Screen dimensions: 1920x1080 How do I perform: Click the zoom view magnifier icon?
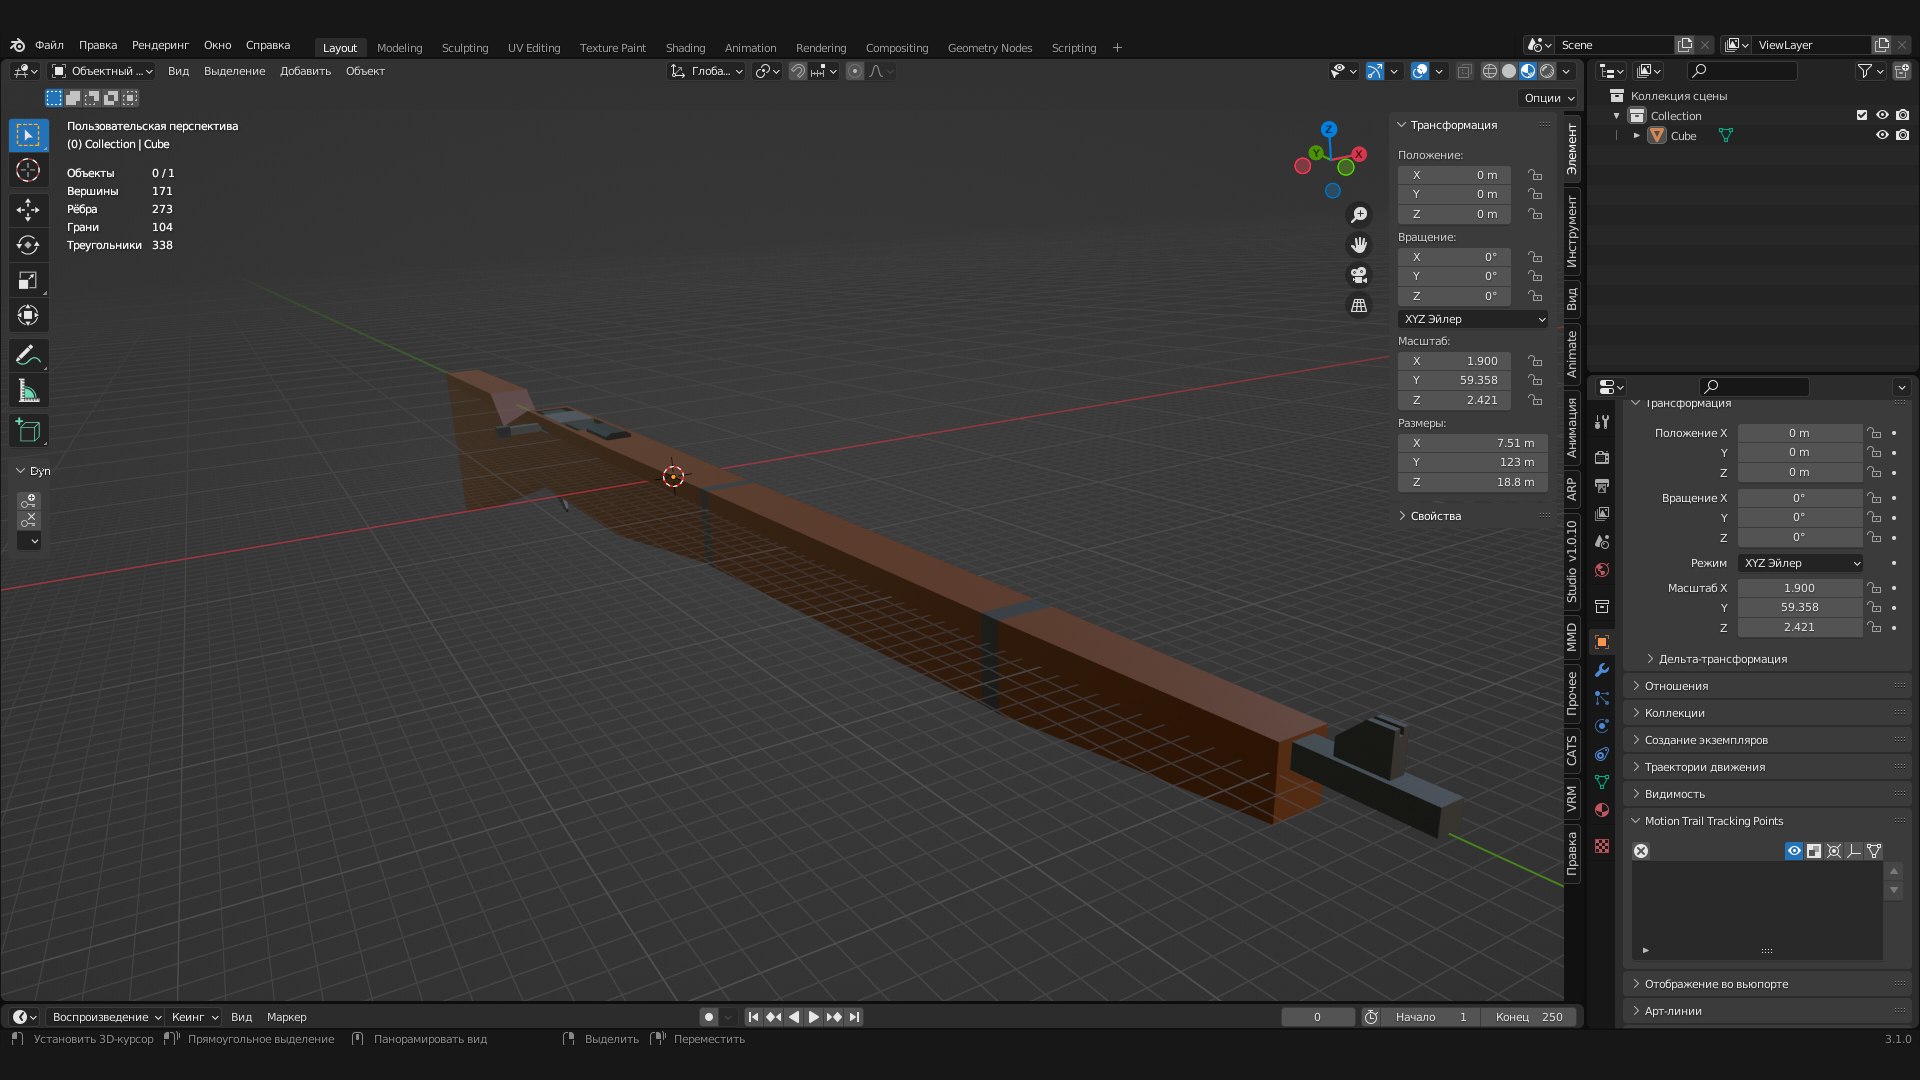click(x=1359, y=215)
